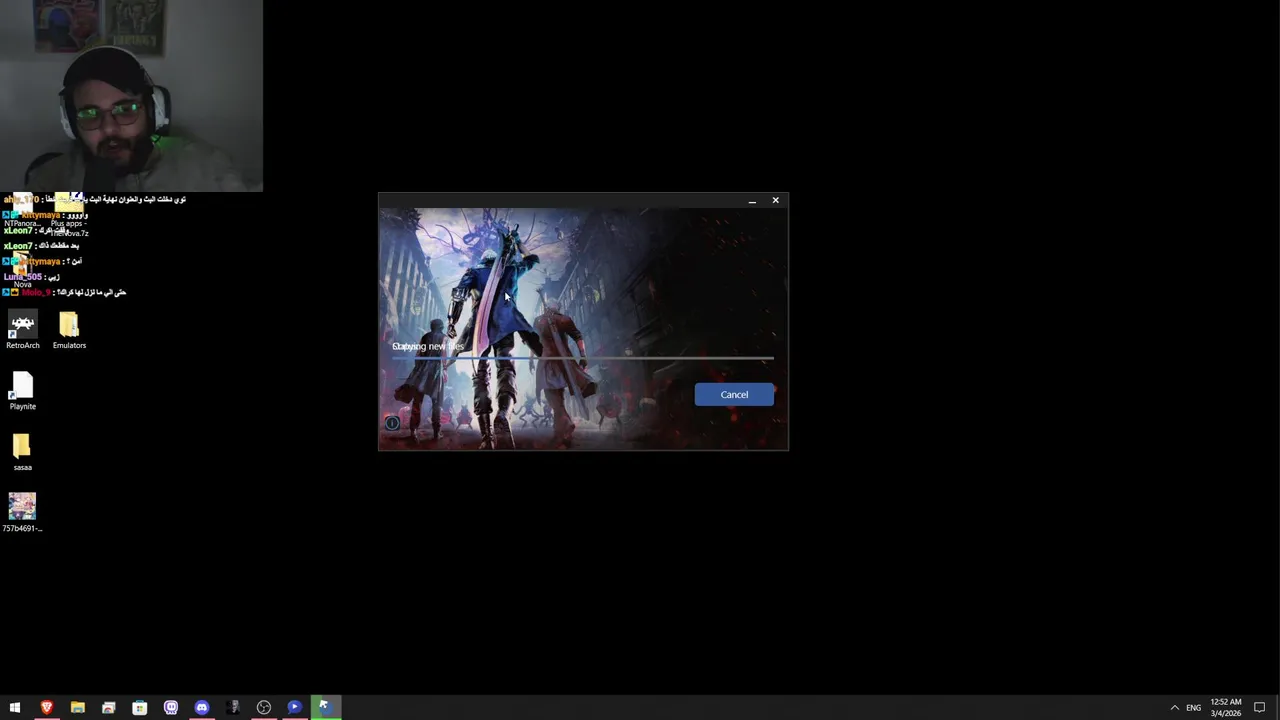The image size is (1280, 720).
Task: Open Discord from taskbar
Action: [201, 707]
